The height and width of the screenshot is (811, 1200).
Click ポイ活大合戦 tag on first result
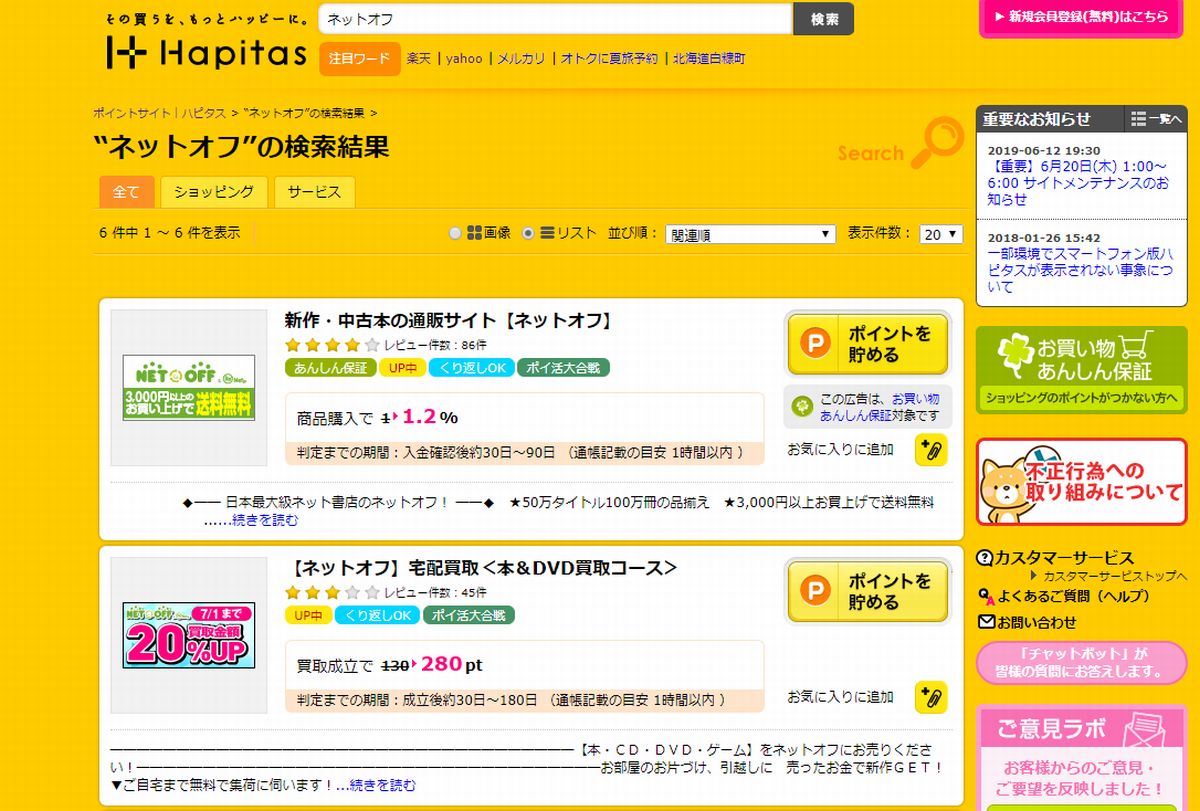[564, 367]
